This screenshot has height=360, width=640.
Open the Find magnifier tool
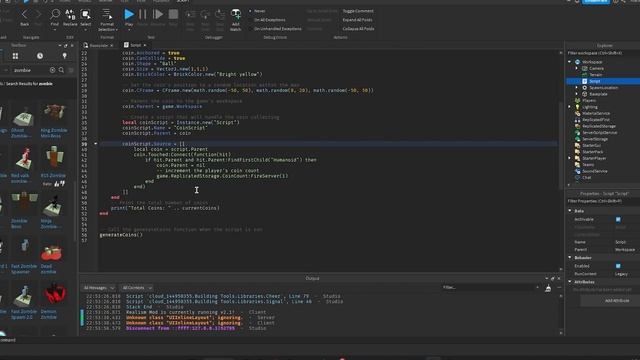(x=55, y=15)
